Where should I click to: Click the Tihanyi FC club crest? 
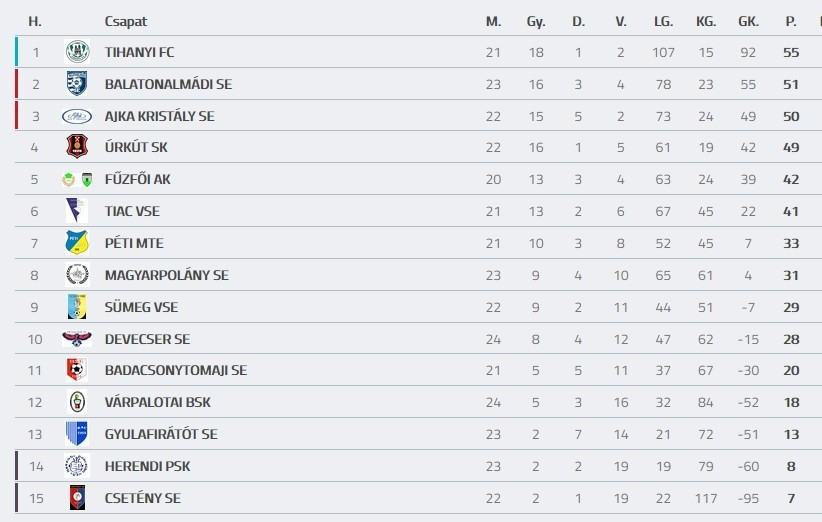click(77, 52)
